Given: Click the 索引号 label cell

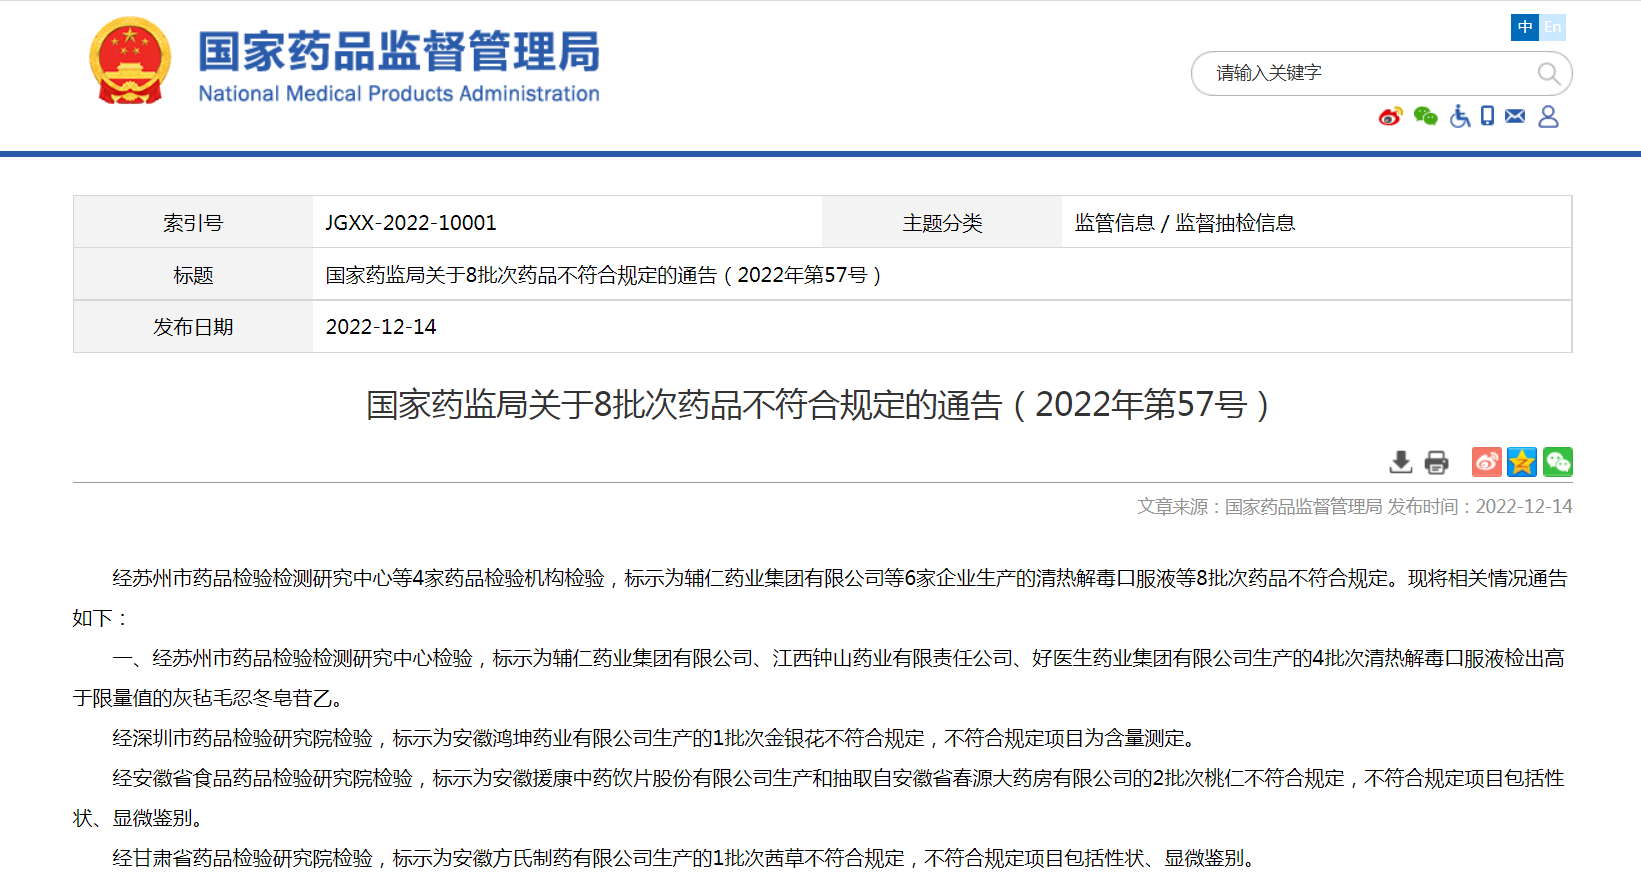Looking at the screenshot, I should [193, 223].
